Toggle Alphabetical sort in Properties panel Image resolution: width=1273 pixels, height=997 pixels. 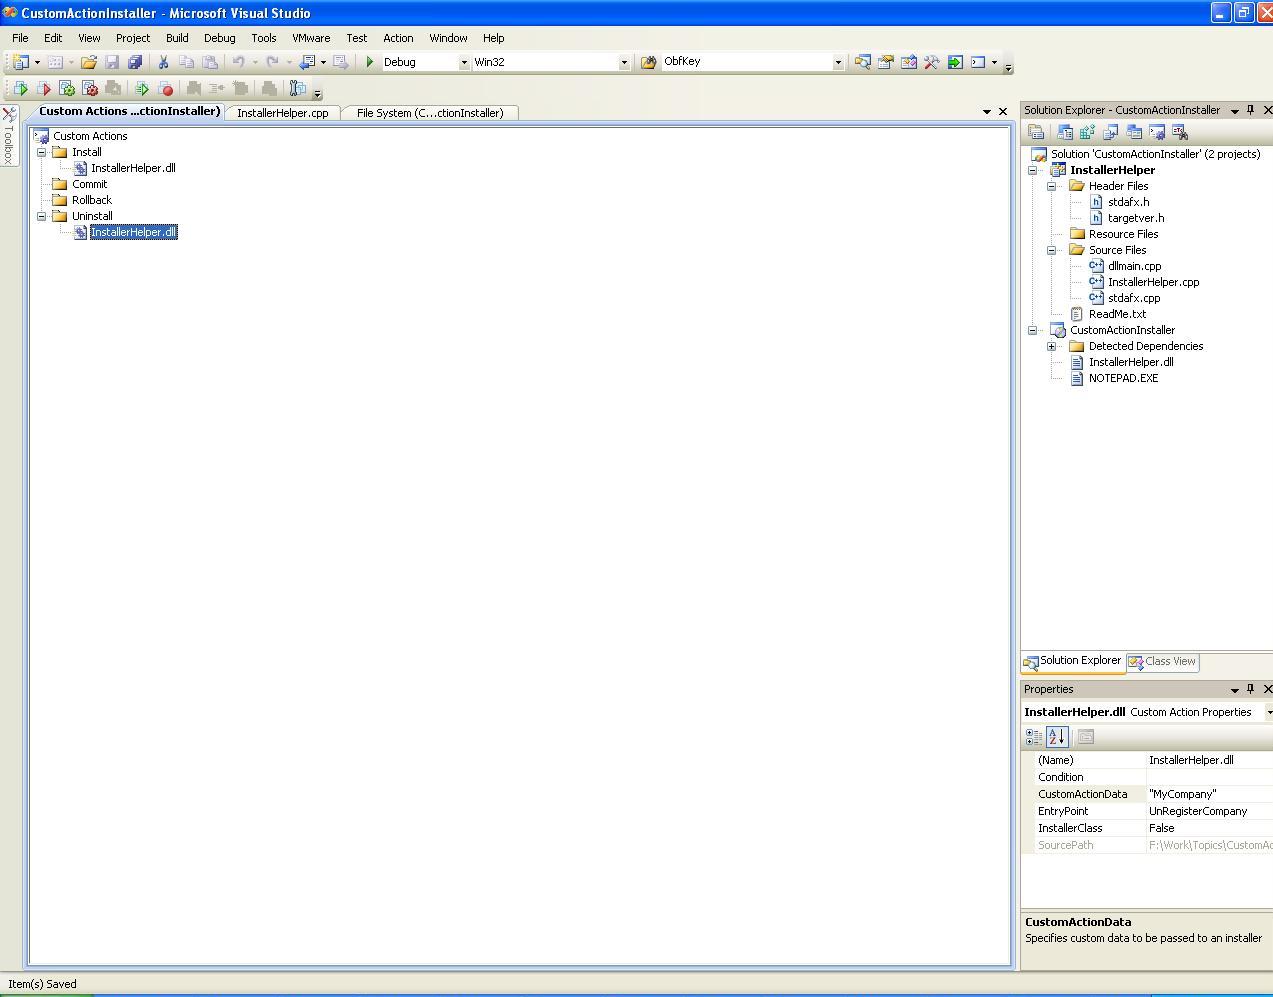point(1057,737)
